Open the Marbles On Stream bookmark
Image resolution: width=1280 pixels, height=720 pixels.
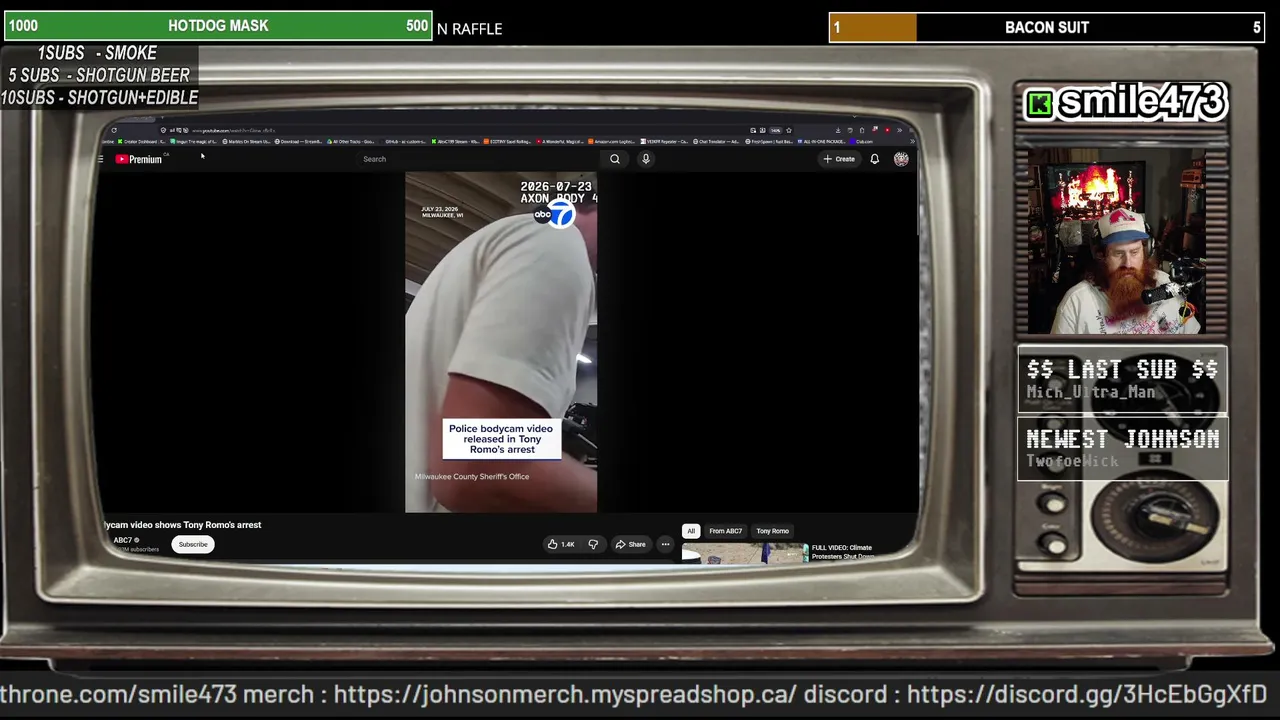coord(247,142)
